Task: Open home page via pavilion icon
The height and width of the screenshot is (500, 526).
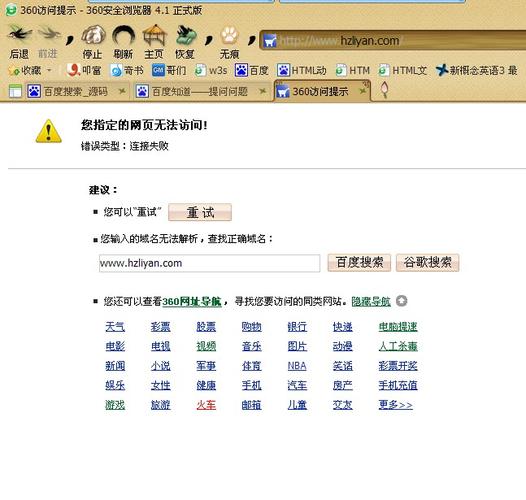Action: click(x=154, y=35)
